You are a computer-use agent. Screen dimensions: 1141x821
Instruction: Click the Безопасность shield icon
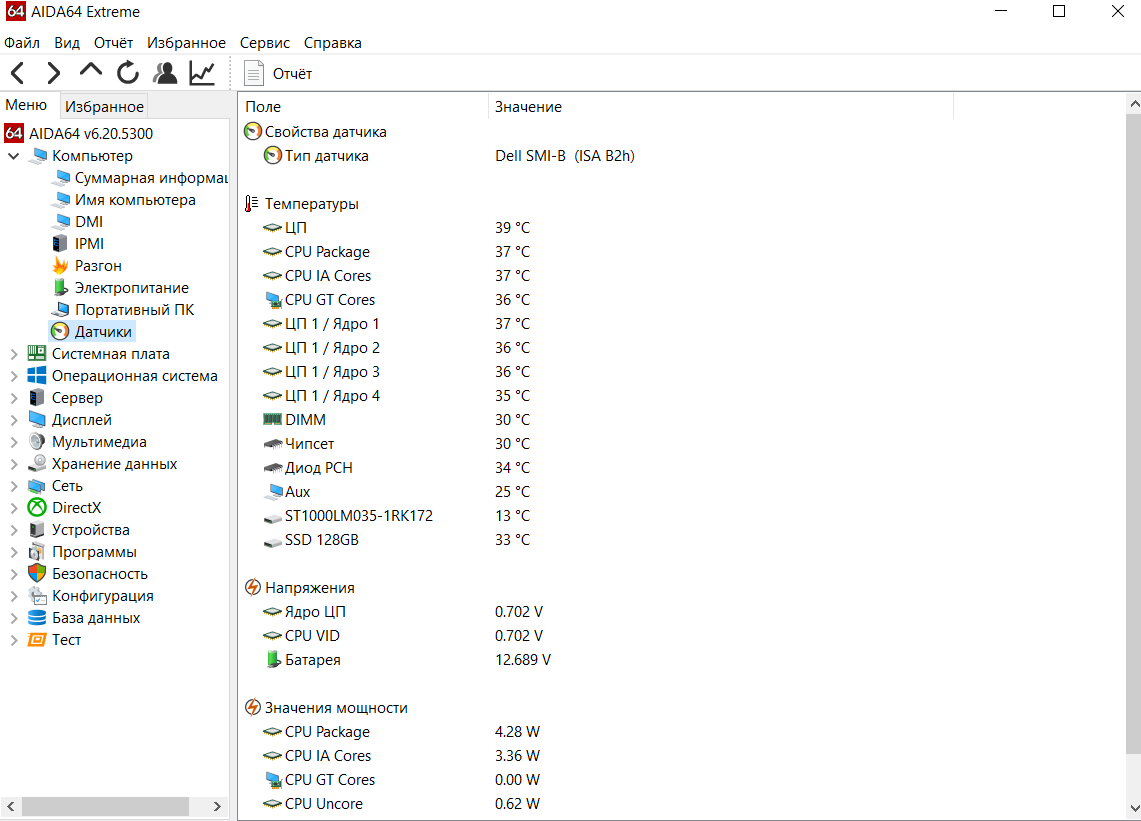pyautogui.click(x=36, y=574)
